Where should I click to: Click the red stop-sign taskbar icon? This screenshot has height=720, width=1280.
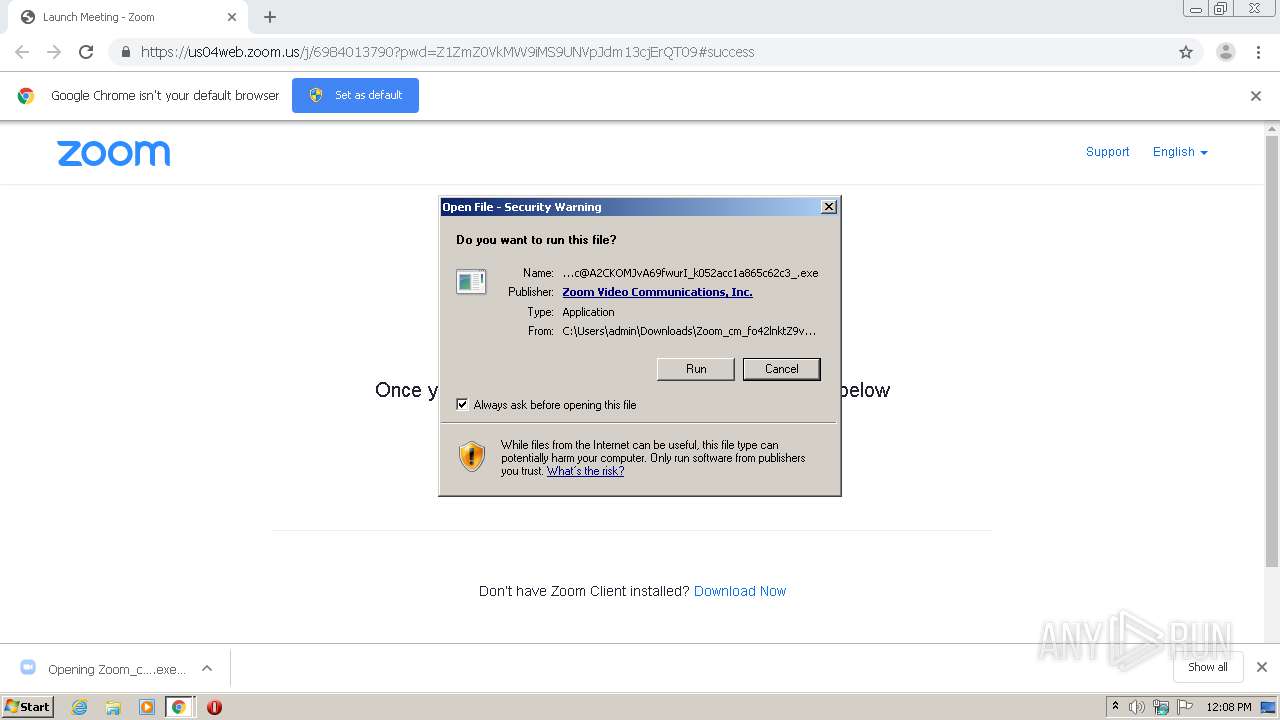click(x=214, y=707)
